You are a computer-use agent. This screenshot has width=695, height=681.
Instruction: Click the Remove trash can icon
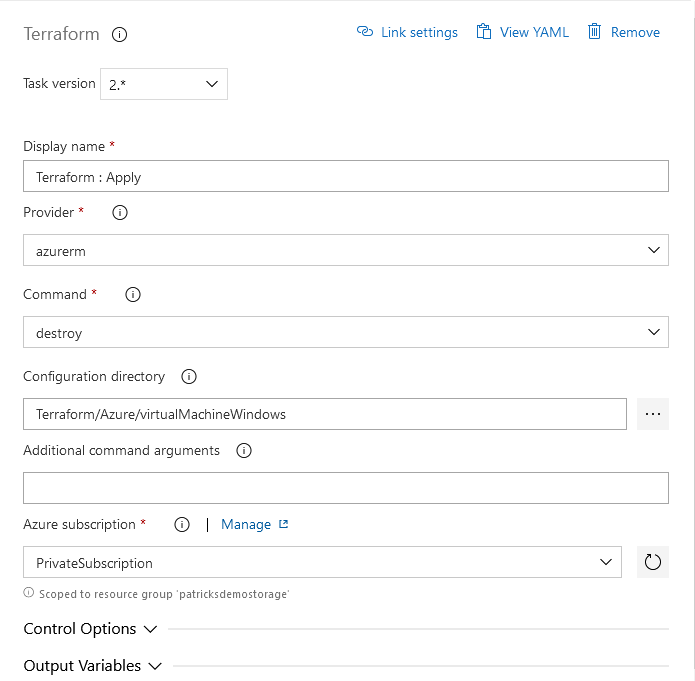(594, 31)
